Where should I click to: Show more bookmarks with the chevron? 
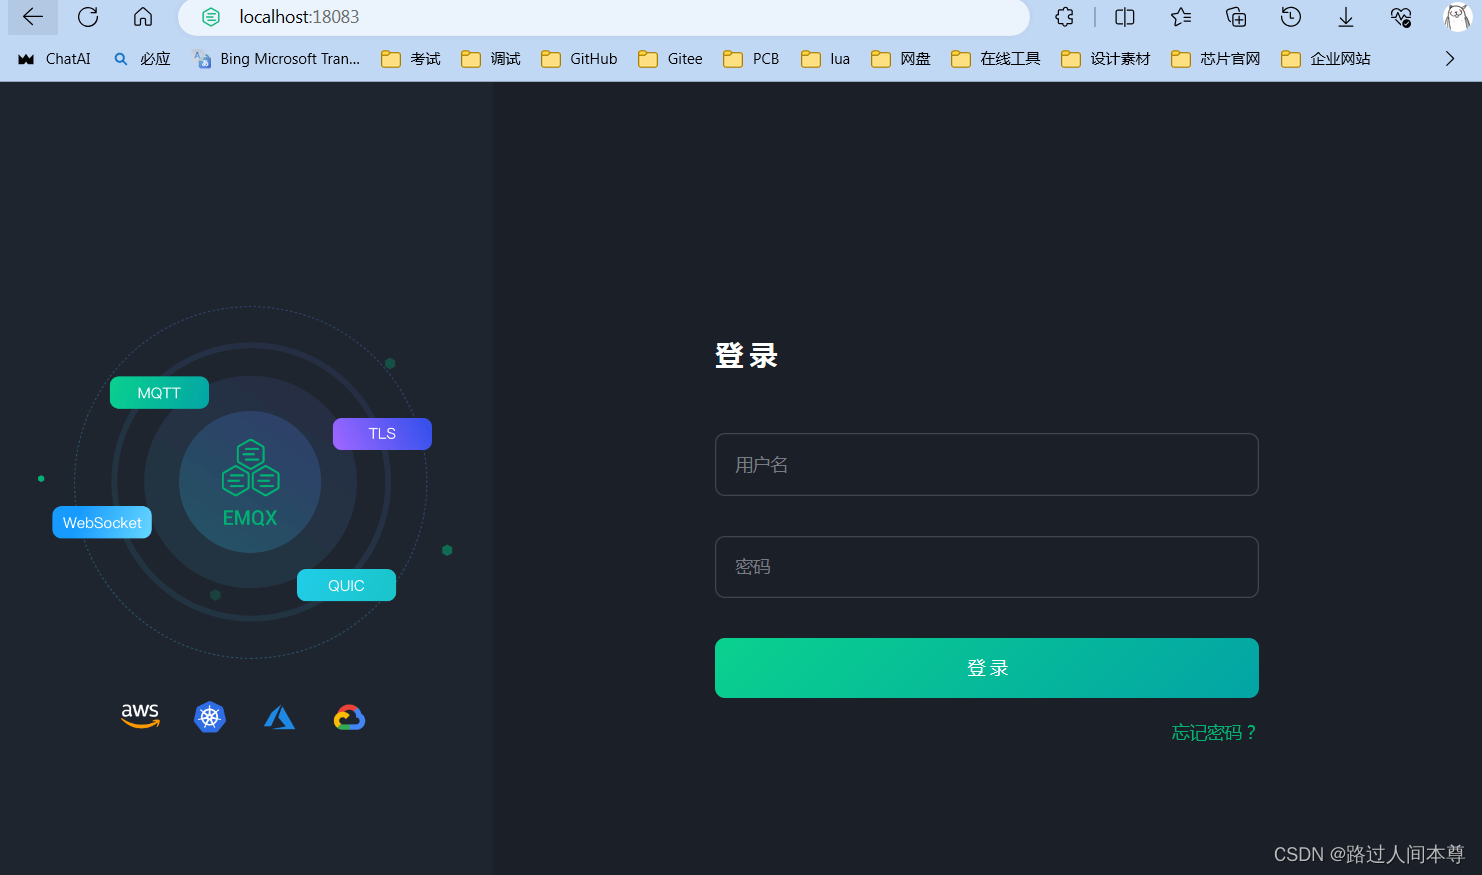pyautogui.click(x=1450, y=59)
